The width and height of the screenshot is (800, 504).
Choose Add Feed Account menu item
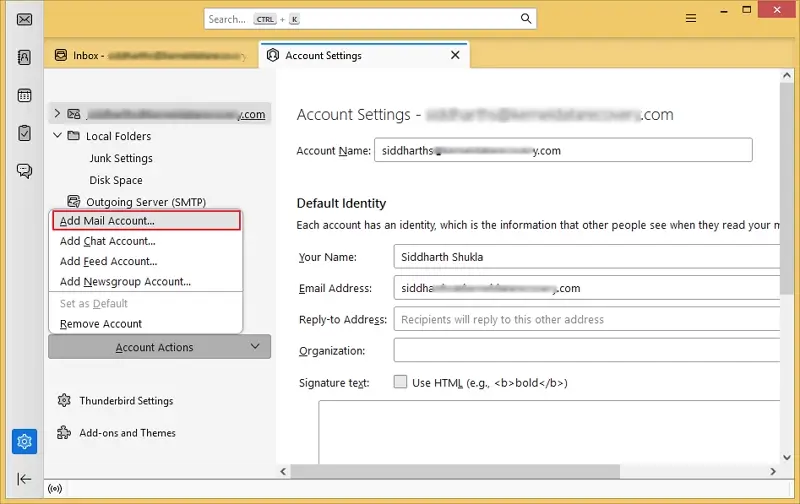coord(146,261)
